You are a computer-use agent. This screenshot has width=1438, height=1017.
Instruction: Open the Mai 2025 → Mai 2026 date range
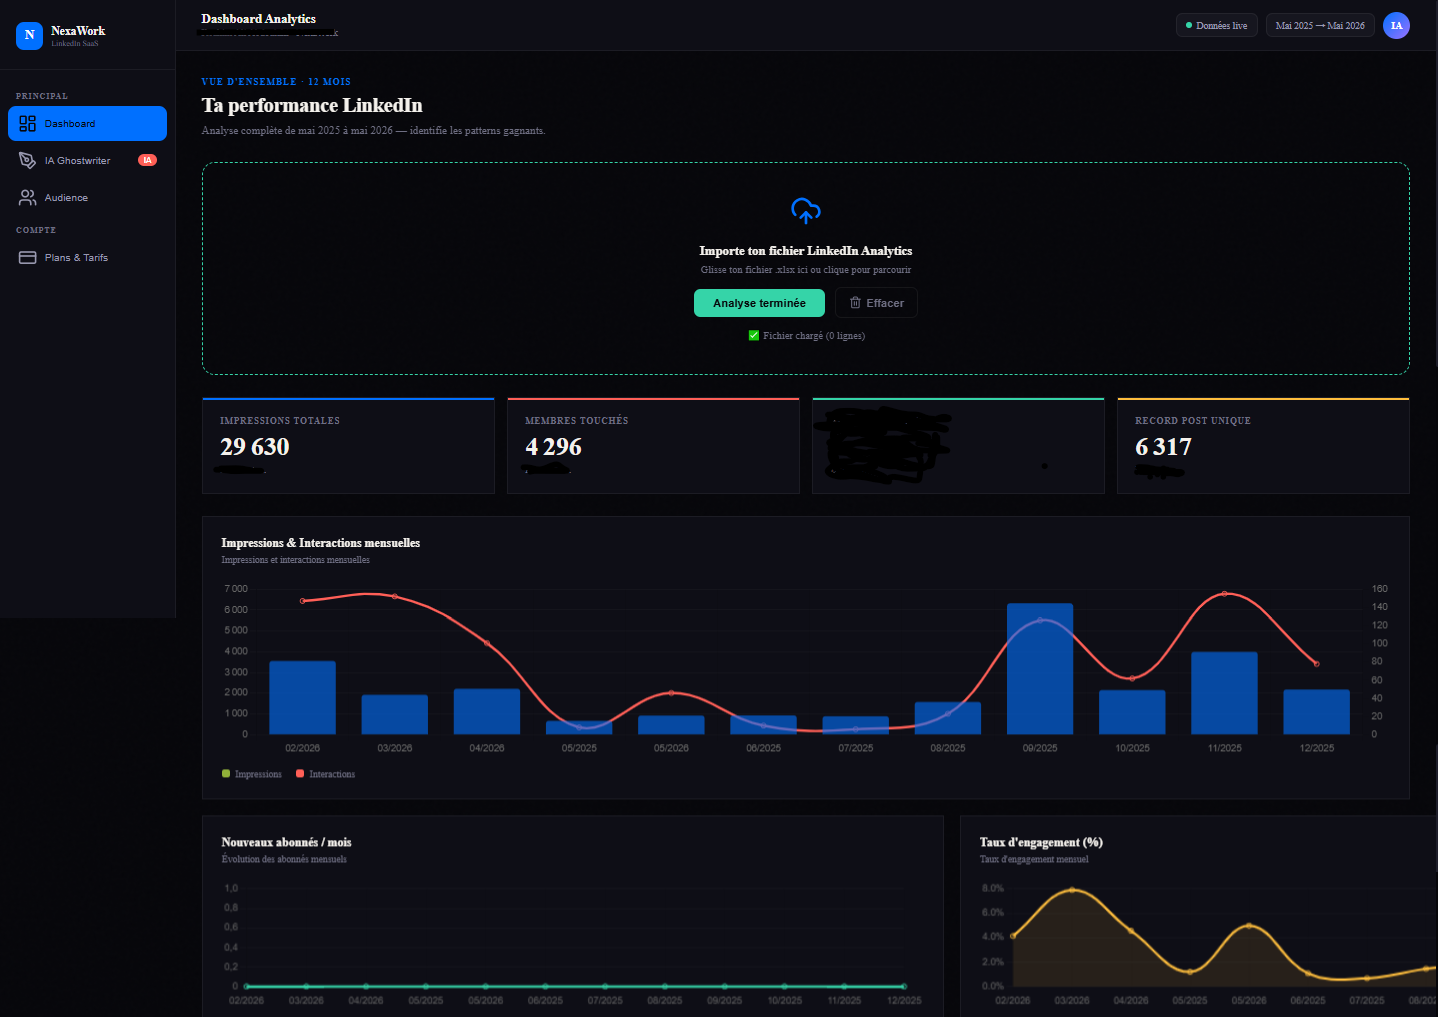1320,25
